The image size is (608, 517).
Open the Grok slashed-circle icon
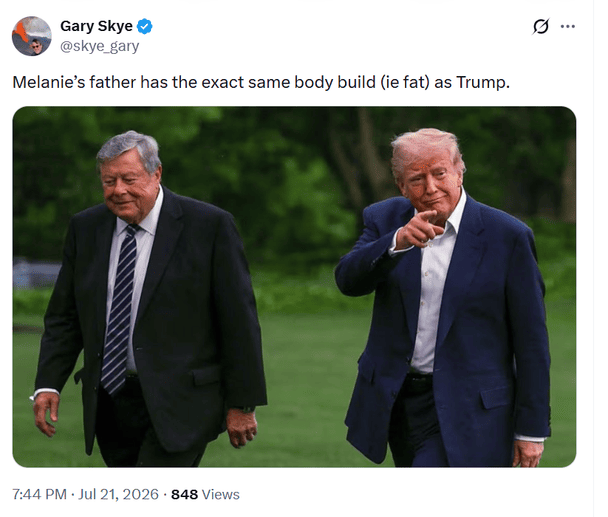pyautogui.click(x=540, y=26)
